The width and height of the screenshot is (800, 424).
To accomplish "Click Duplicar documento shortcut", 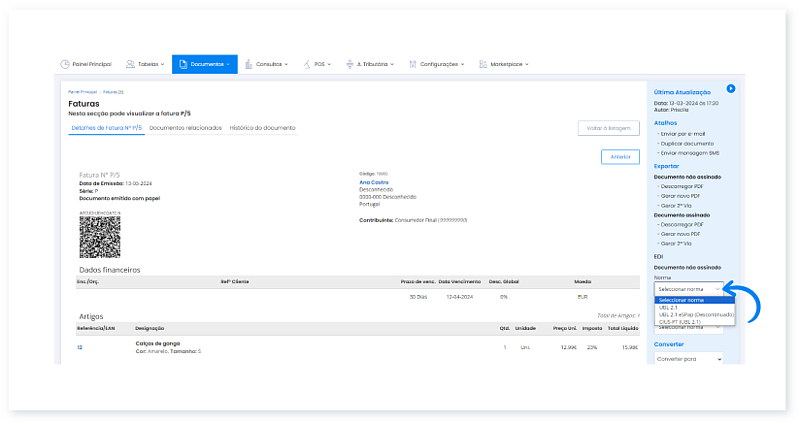I will [x=687, y=143].
